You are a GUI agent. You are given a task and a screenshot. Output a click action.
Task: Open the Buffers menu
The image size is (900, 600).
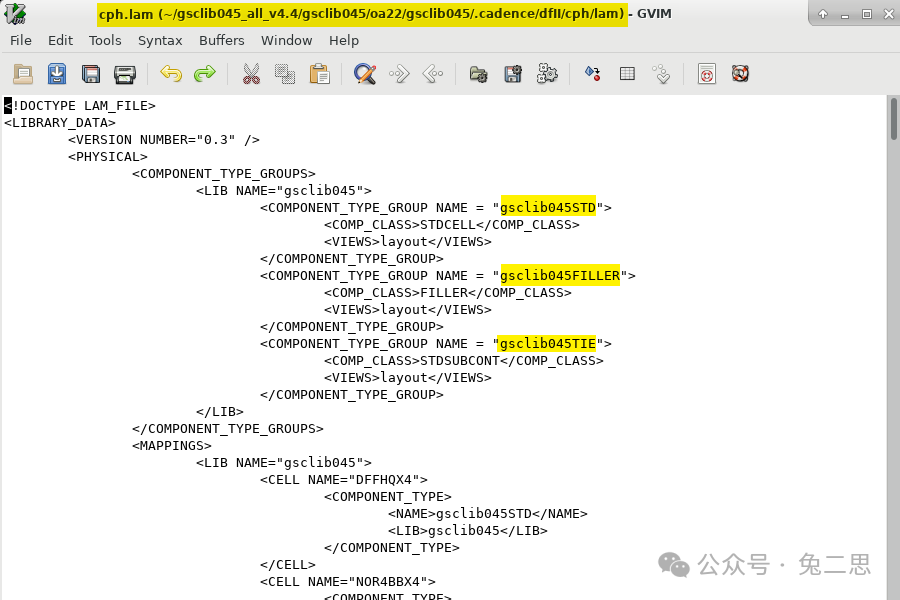coord(222,40)
